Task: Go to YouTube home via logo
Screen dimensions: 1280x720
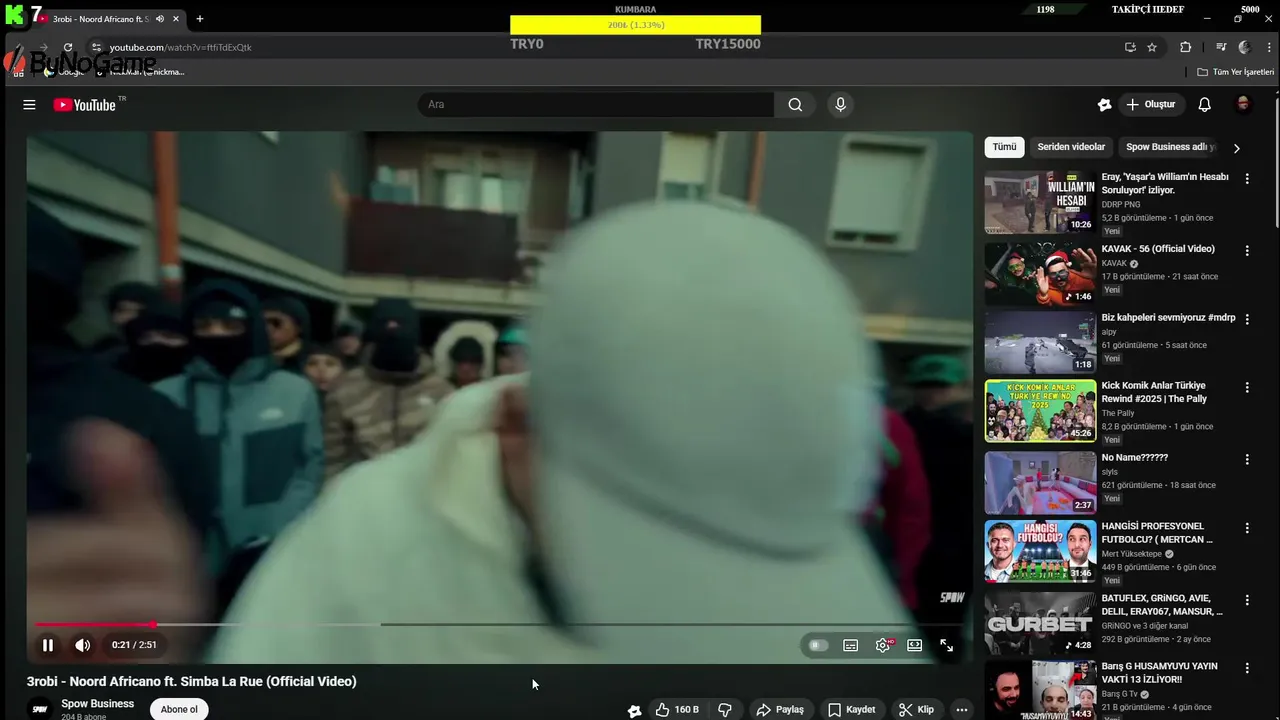Action: [85, 104]
